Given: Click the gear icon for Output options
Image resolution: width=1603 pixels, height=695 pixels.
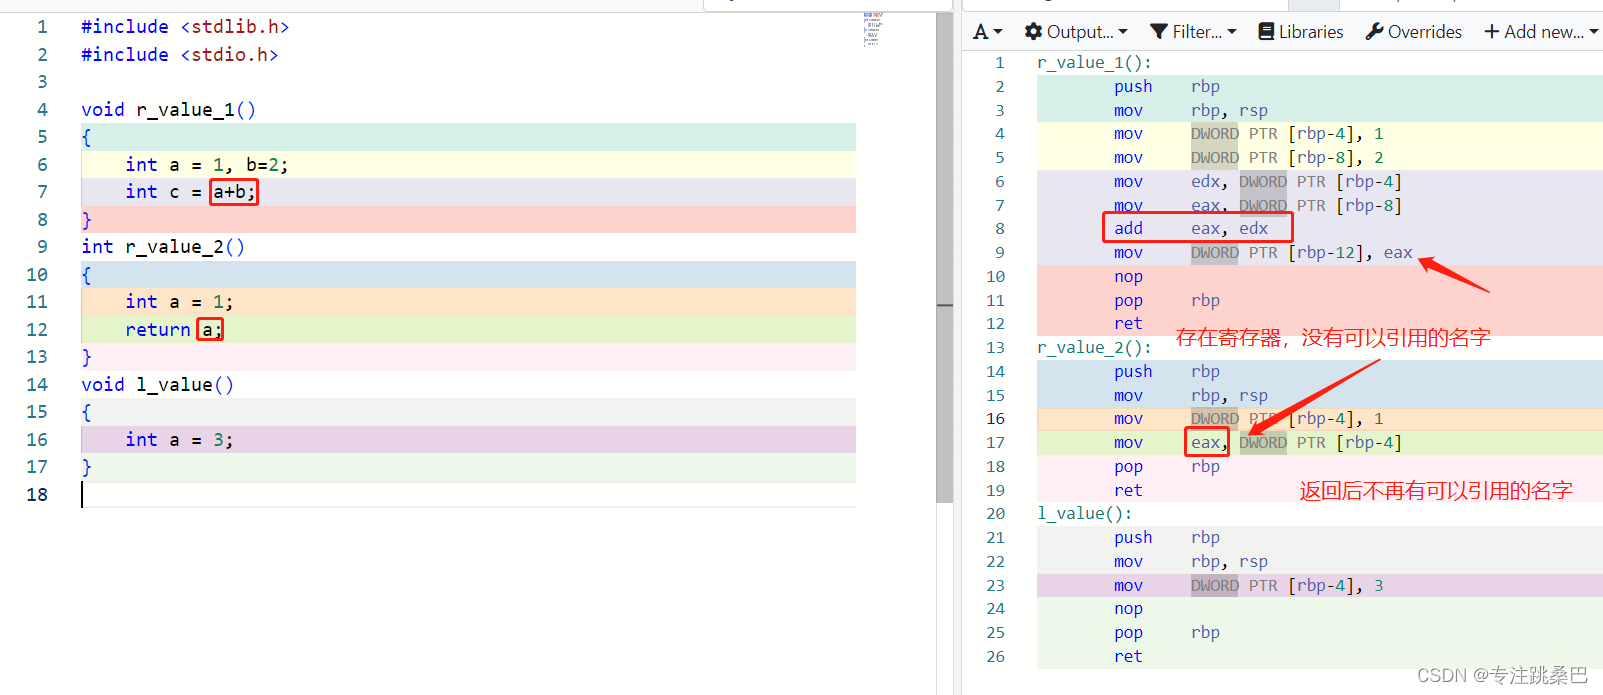Looking at the screenshot, I should pyautogui.click(x=1033, y=32).
